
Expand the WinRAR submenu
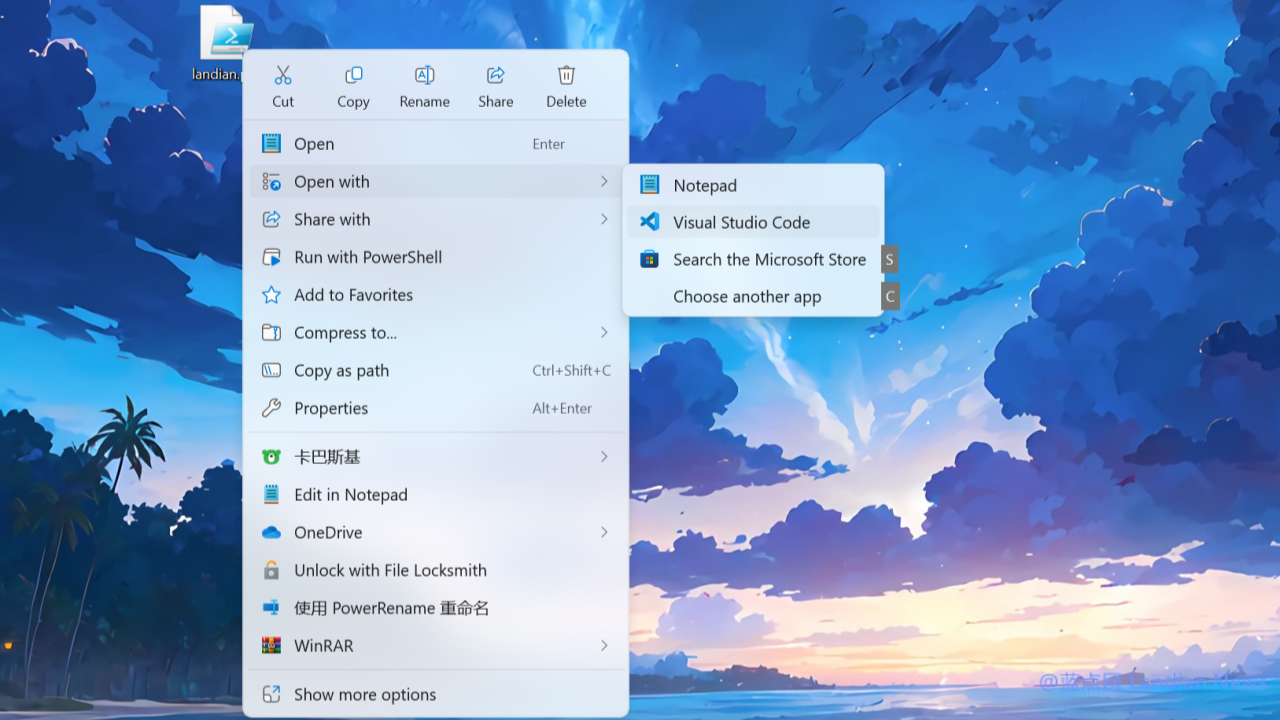tap(604, 646)
